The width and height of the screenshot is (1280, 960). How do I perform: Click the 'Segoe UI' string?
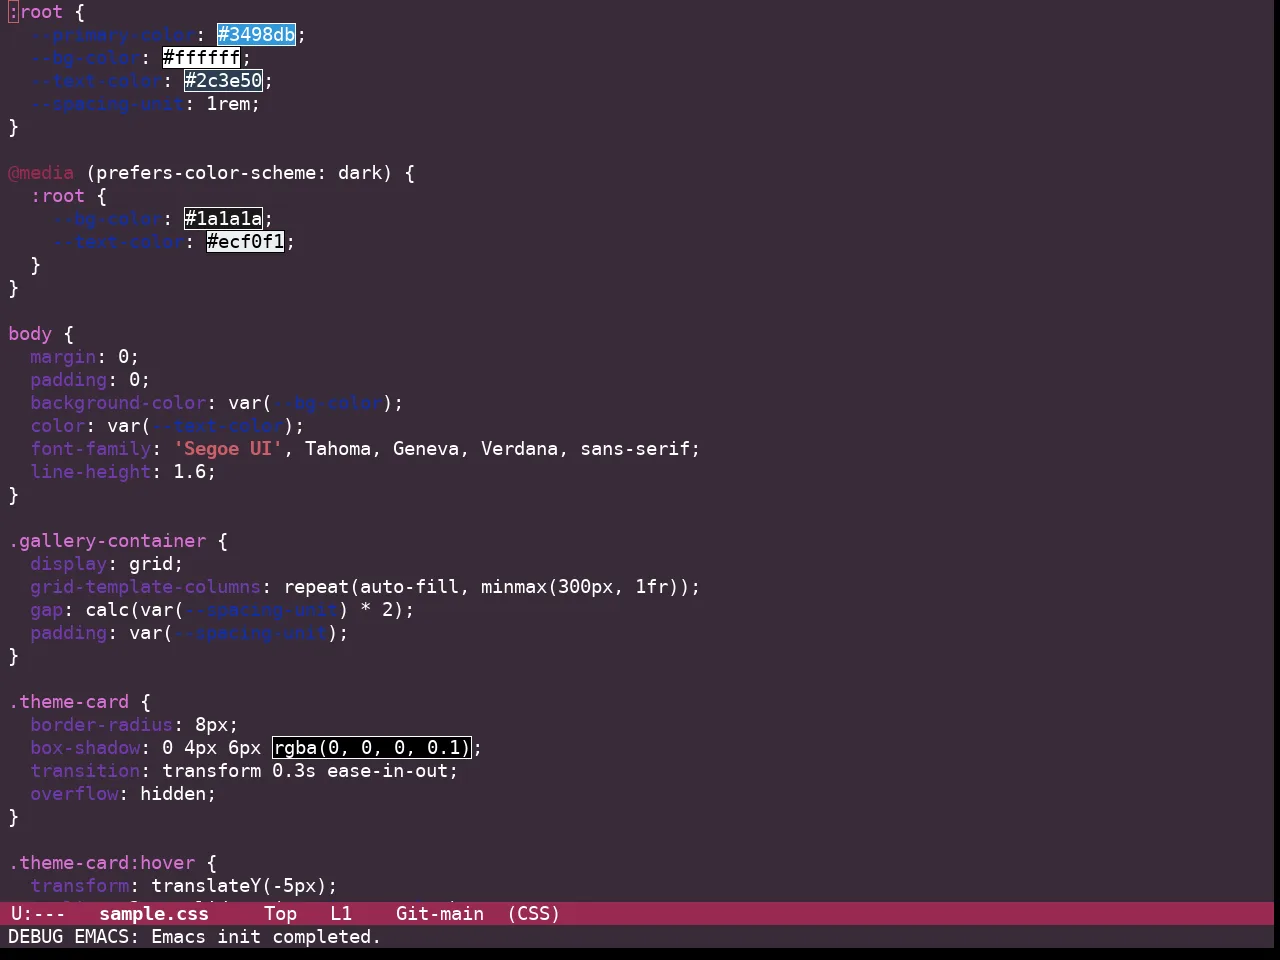228,449
